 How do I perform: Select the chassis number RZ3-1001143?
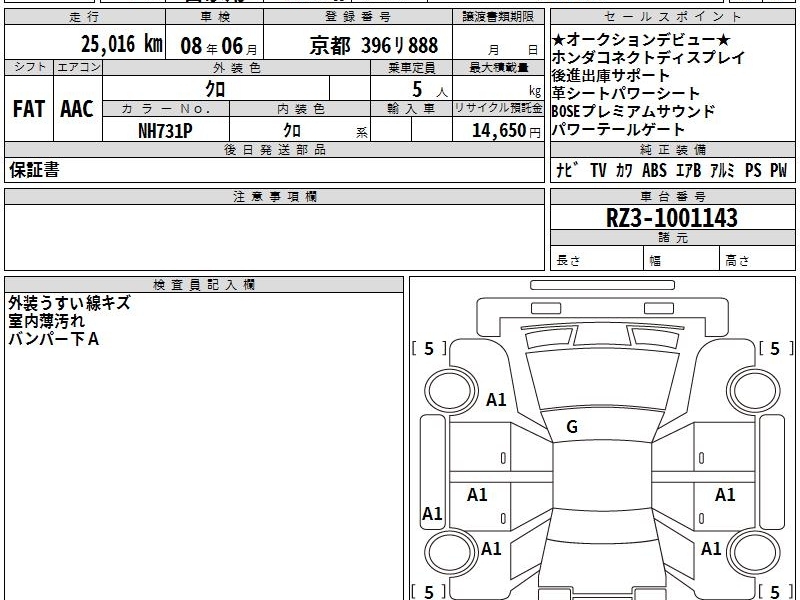671,218
